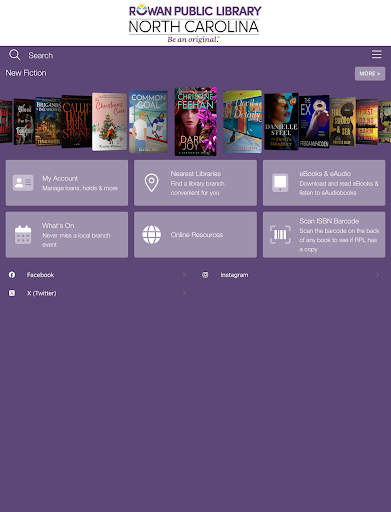Screen dimensions: 391x512
Task: Select the First Do No Harm book cover
Action: pos(367,122)
